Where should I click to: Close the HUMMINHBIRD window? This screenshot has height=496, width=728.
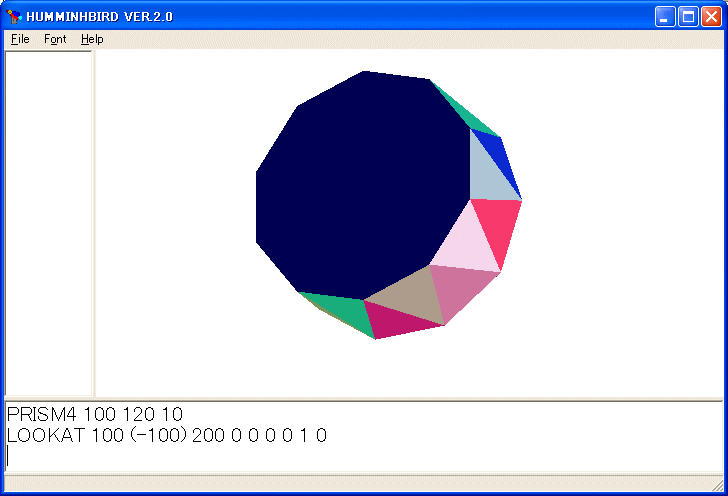pyautogui.click(x=711, y=17)
